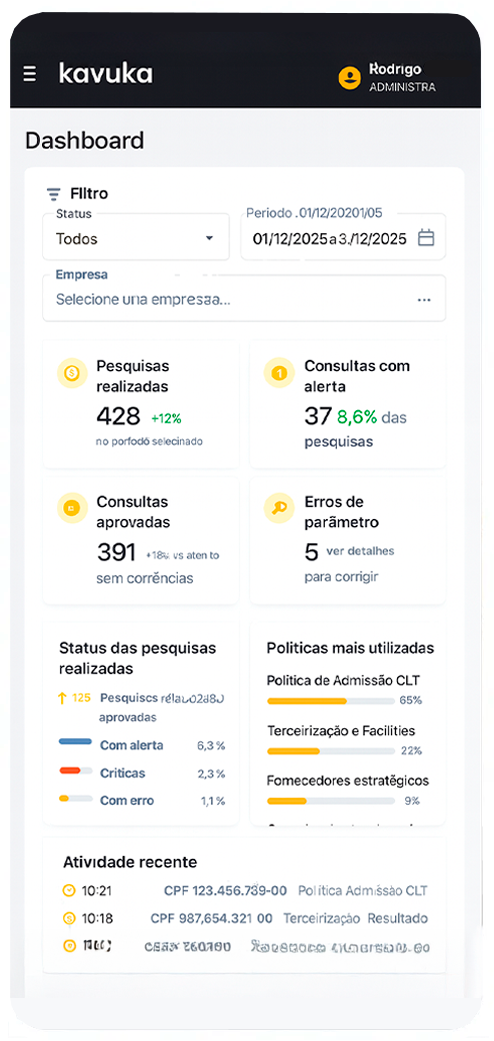Click the Consultas com alerta icon
Image resolution: width=494 pixels, height=1041 pixels.
[x=278, y=373]
